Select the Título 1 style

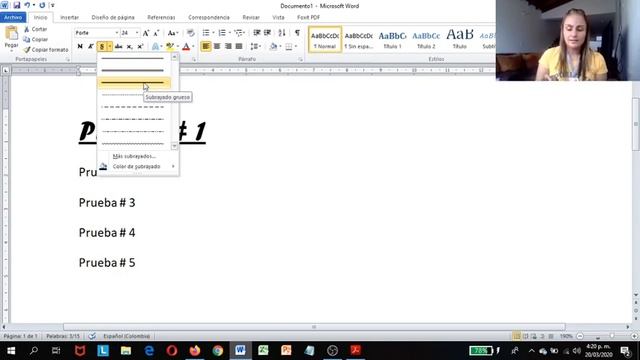(392, 39)
